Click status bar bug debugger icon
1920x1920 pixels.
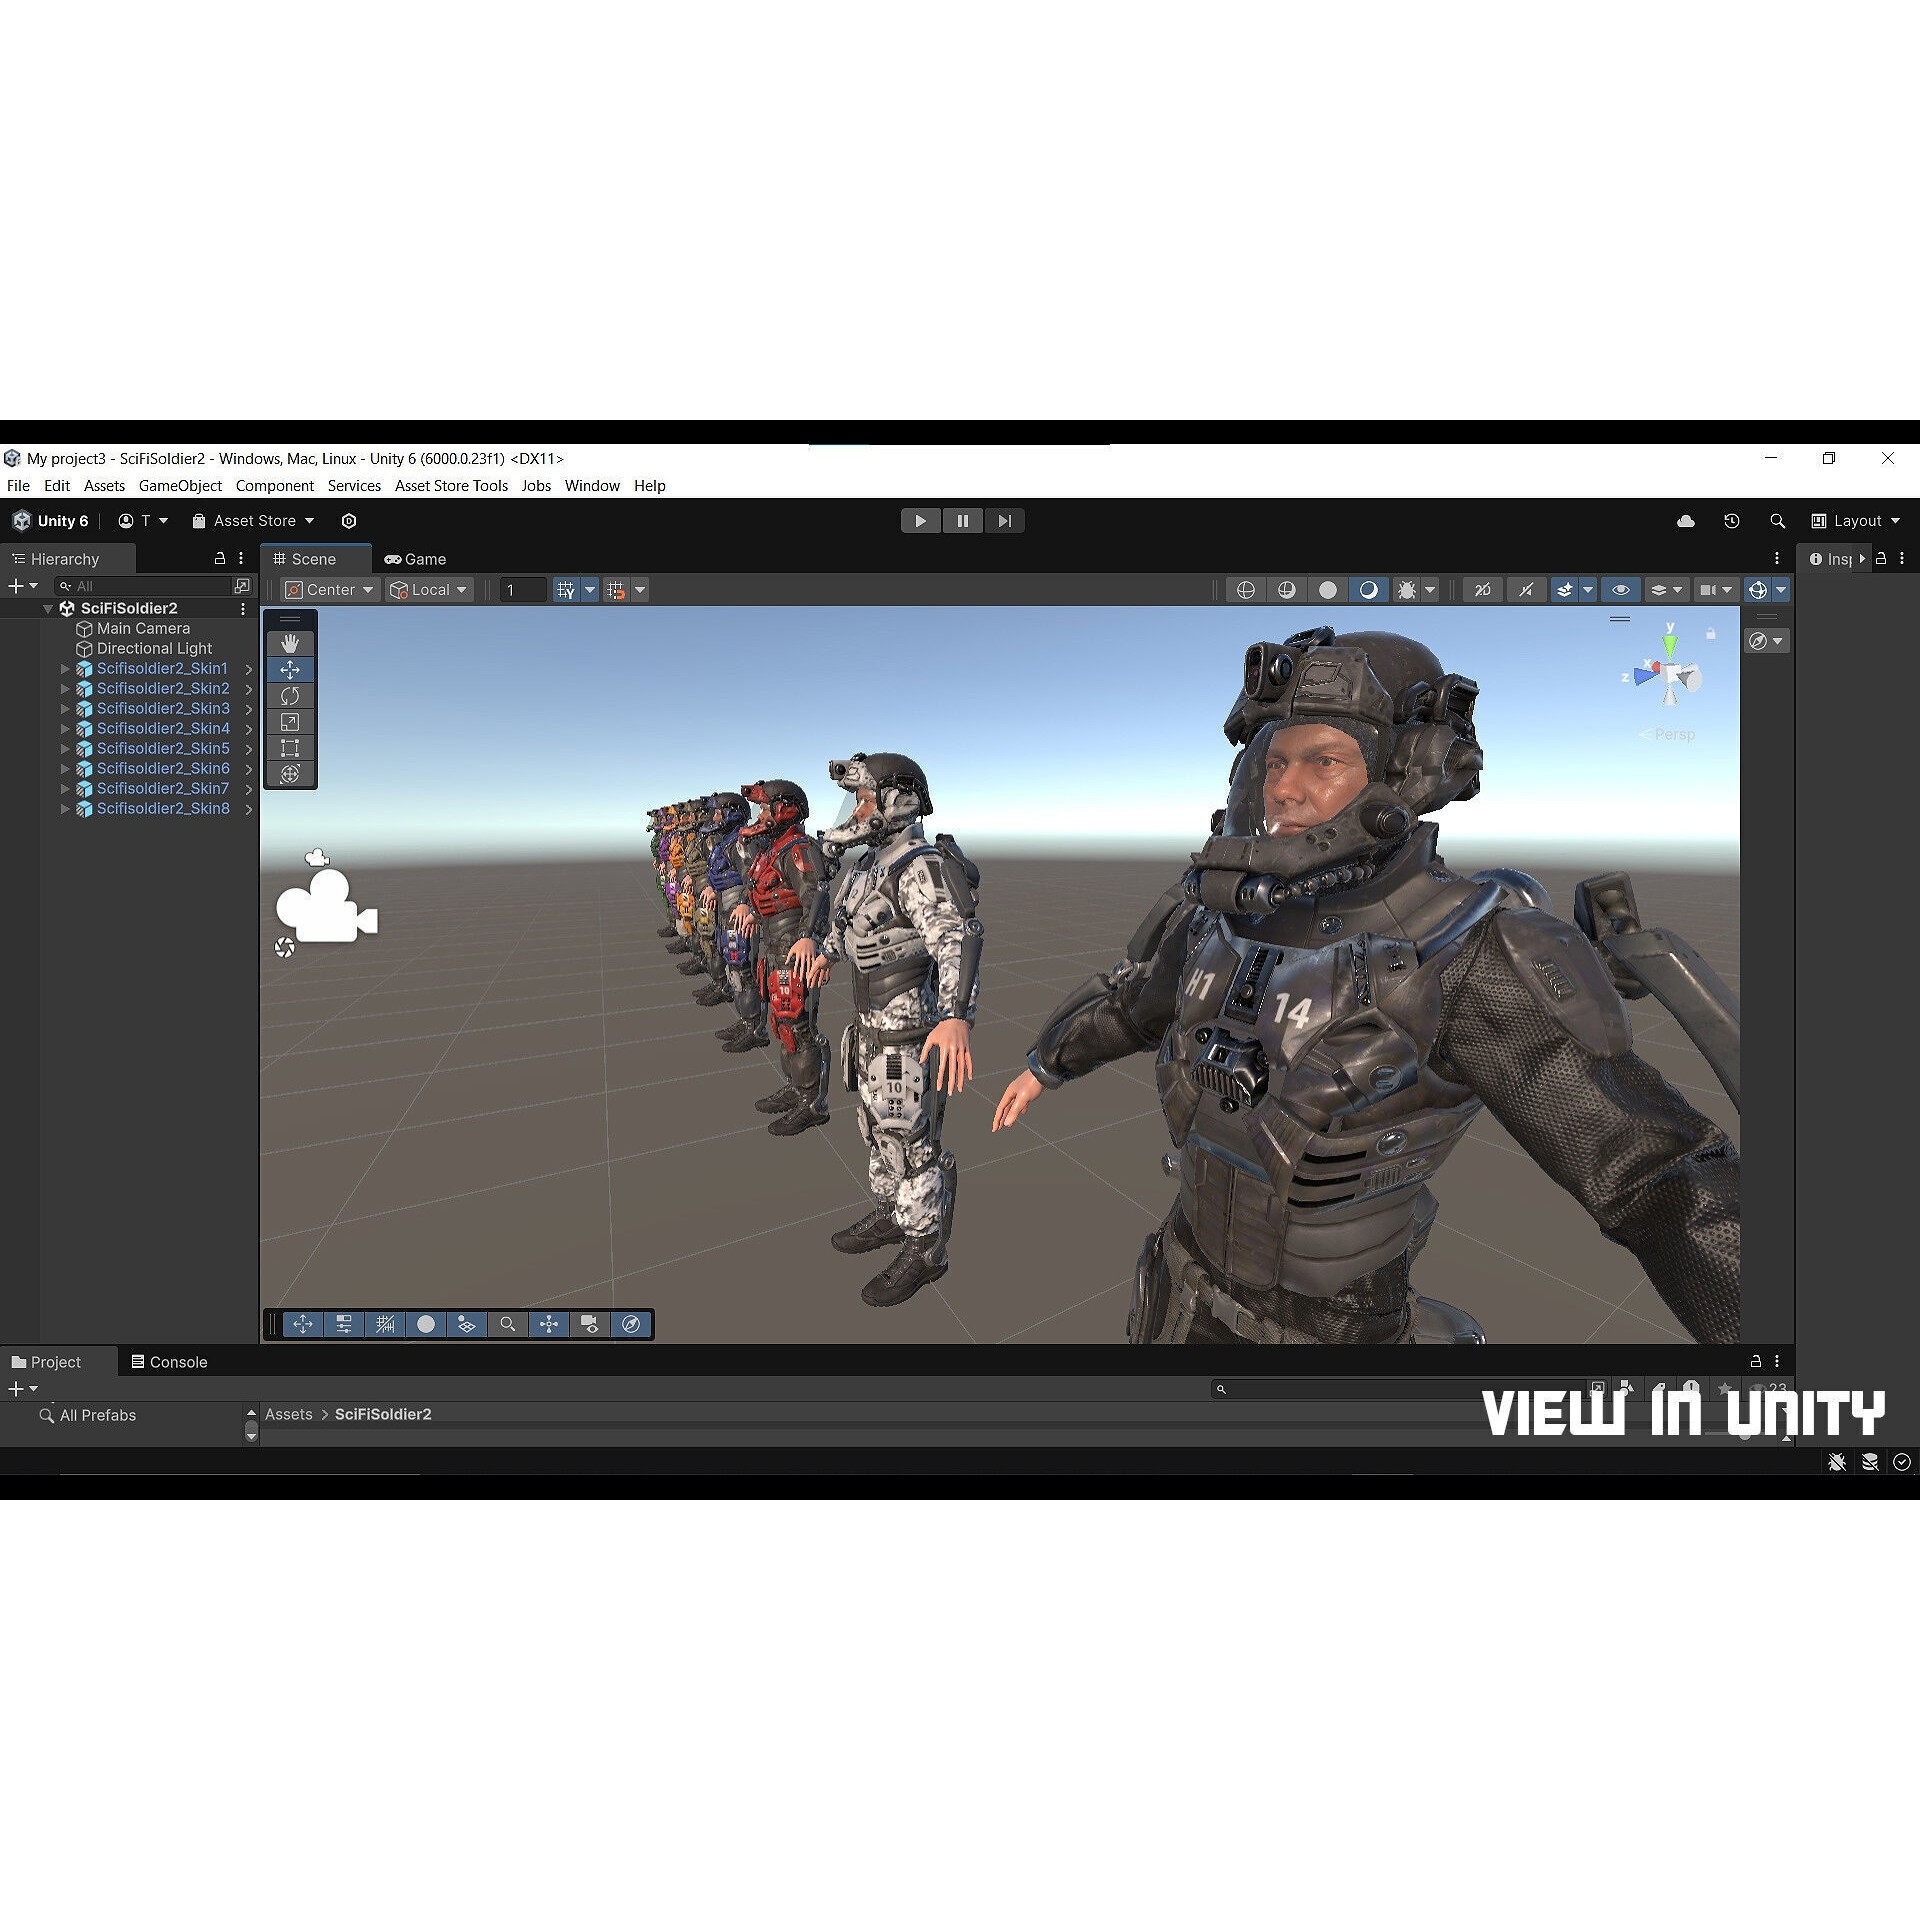coord(1837,1462)
